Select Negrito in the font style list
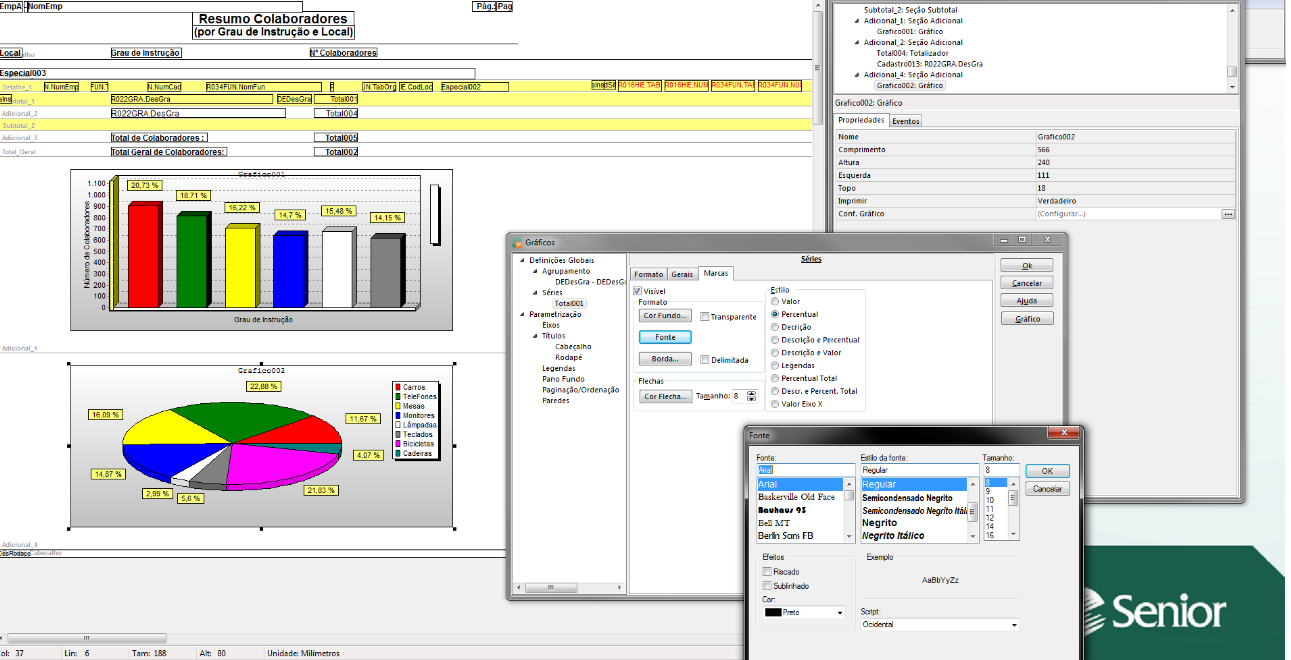 pos(880,523)
